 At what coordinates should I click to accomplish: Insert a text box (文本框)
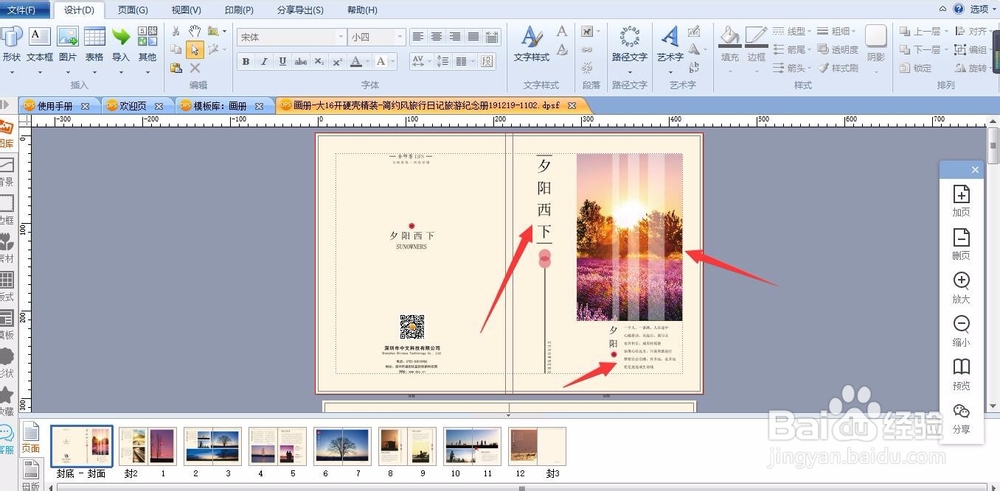coord(40,45)
